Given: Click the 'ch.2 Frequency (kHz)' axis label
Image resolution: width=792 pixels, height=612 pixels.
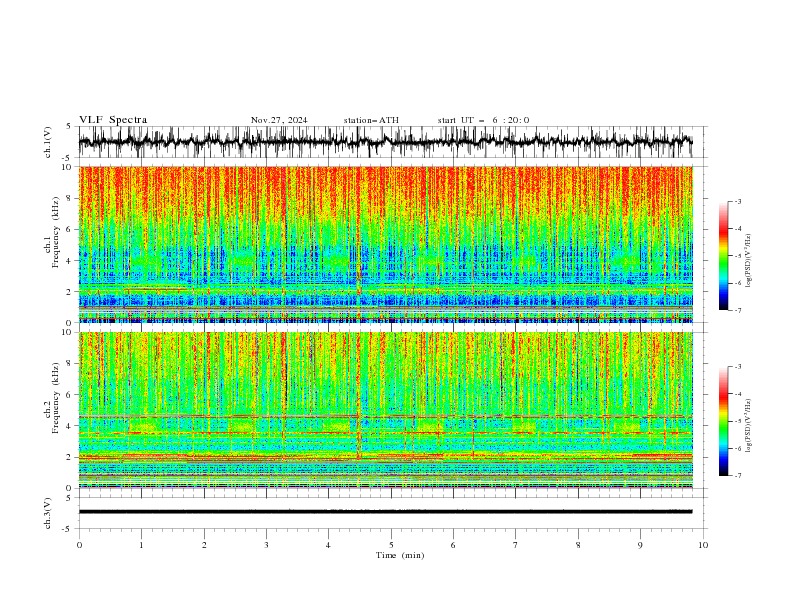Looking at the screenshot, I should (x=52, y=398).
